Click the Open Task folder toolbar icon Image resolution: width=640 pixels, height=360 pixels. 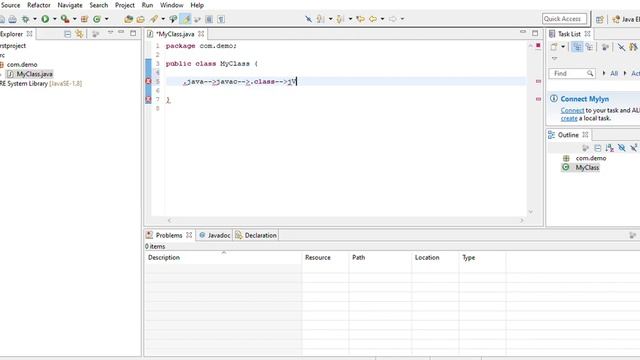tap(141, 19)
